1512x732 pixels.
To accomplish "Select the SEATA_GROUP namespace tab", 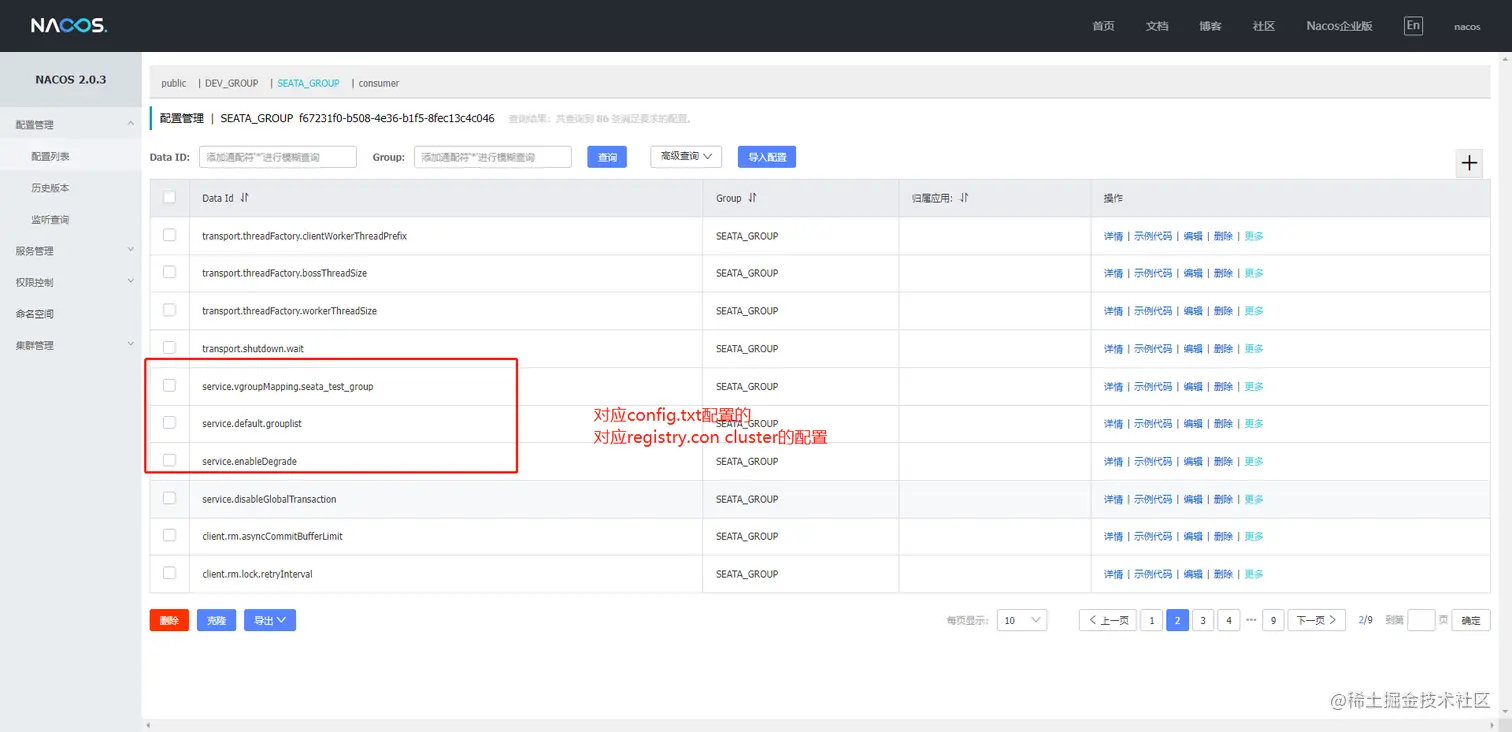I will coord(308,84).
